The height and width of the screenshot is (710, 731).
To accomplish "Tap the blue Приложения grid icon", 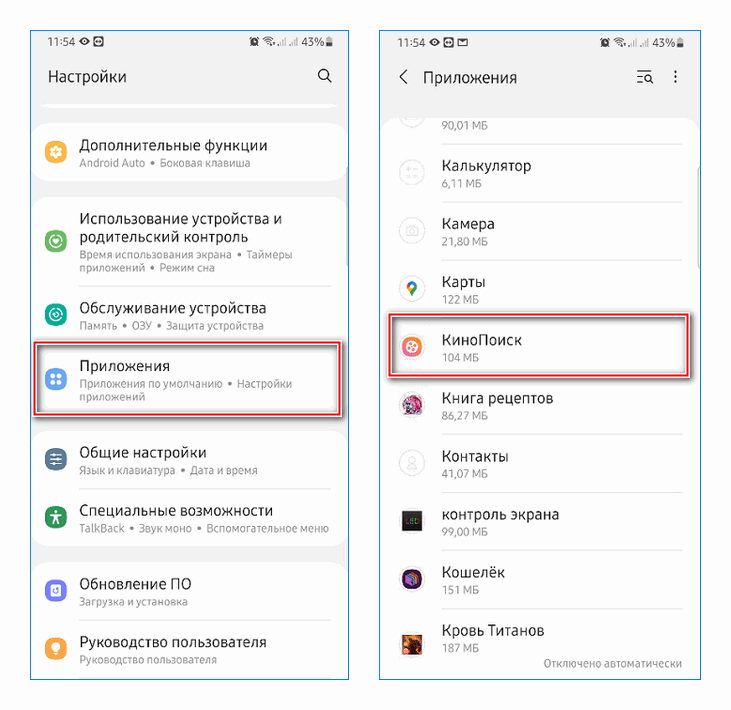I will tap(56, 379).
